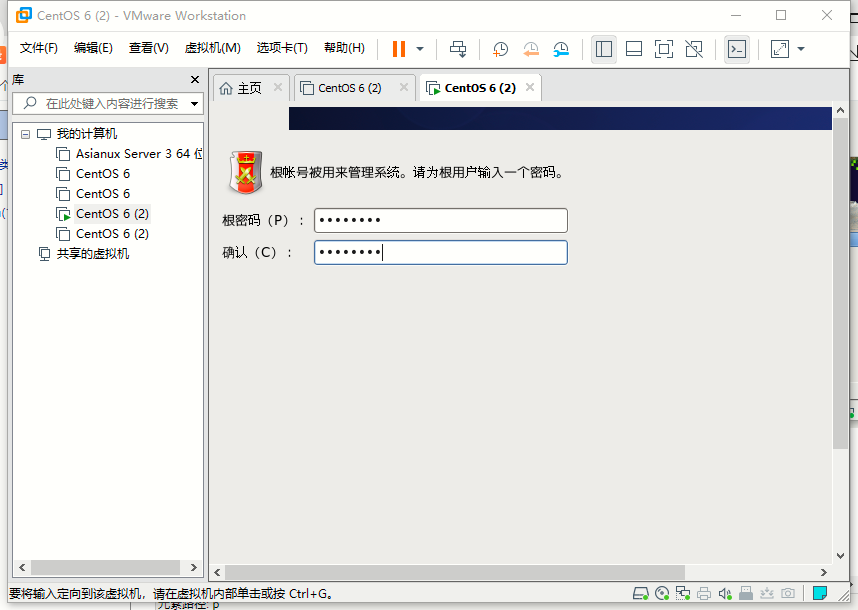Viewport: 858px width, 610px height.
Task: Open the snapshot manager wrench-clock icon
Action: pyautogui.click(x=561, y=49)
